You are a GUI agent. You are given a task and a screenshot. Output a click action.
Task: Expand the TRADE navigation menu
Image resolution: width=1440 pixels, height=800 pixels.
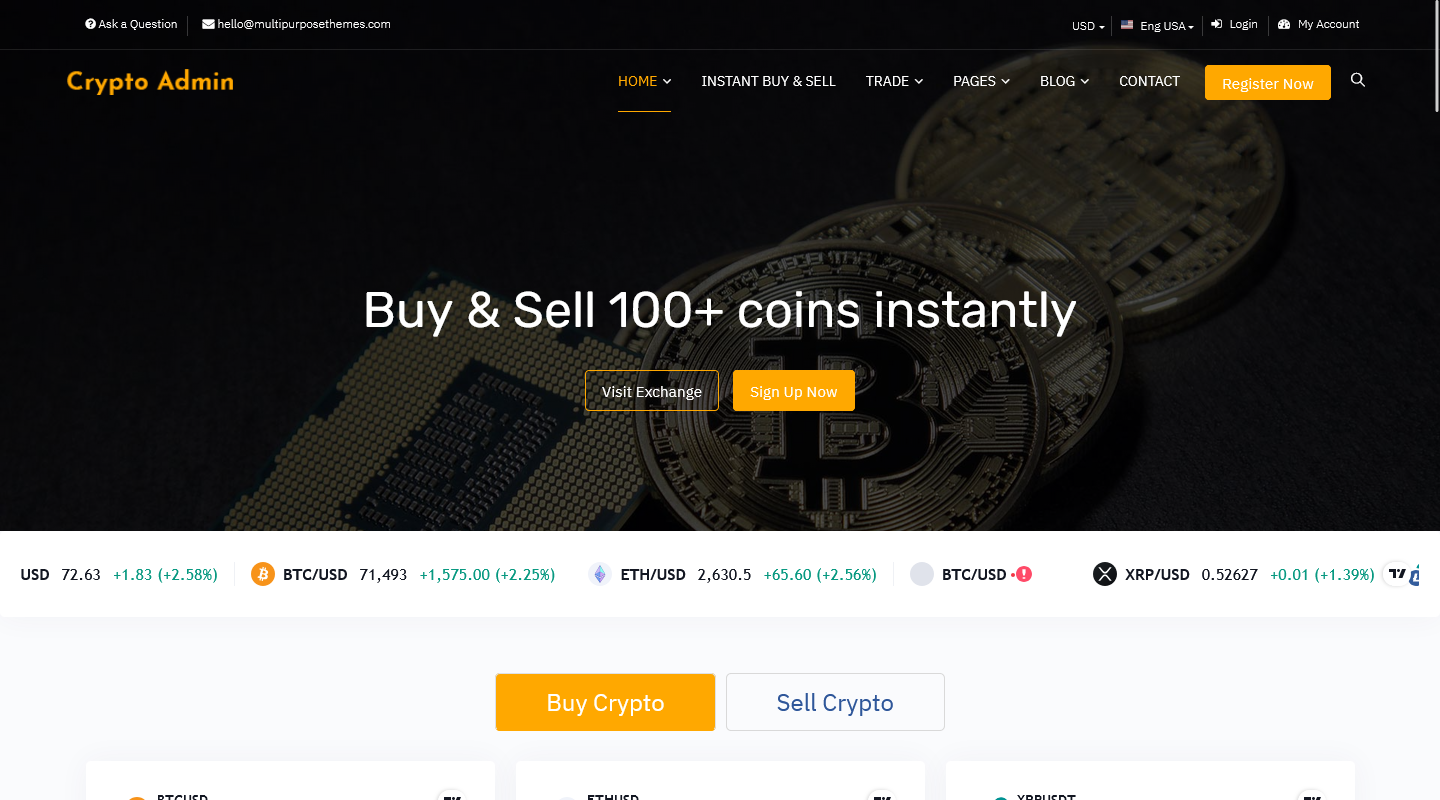[894, 81]
